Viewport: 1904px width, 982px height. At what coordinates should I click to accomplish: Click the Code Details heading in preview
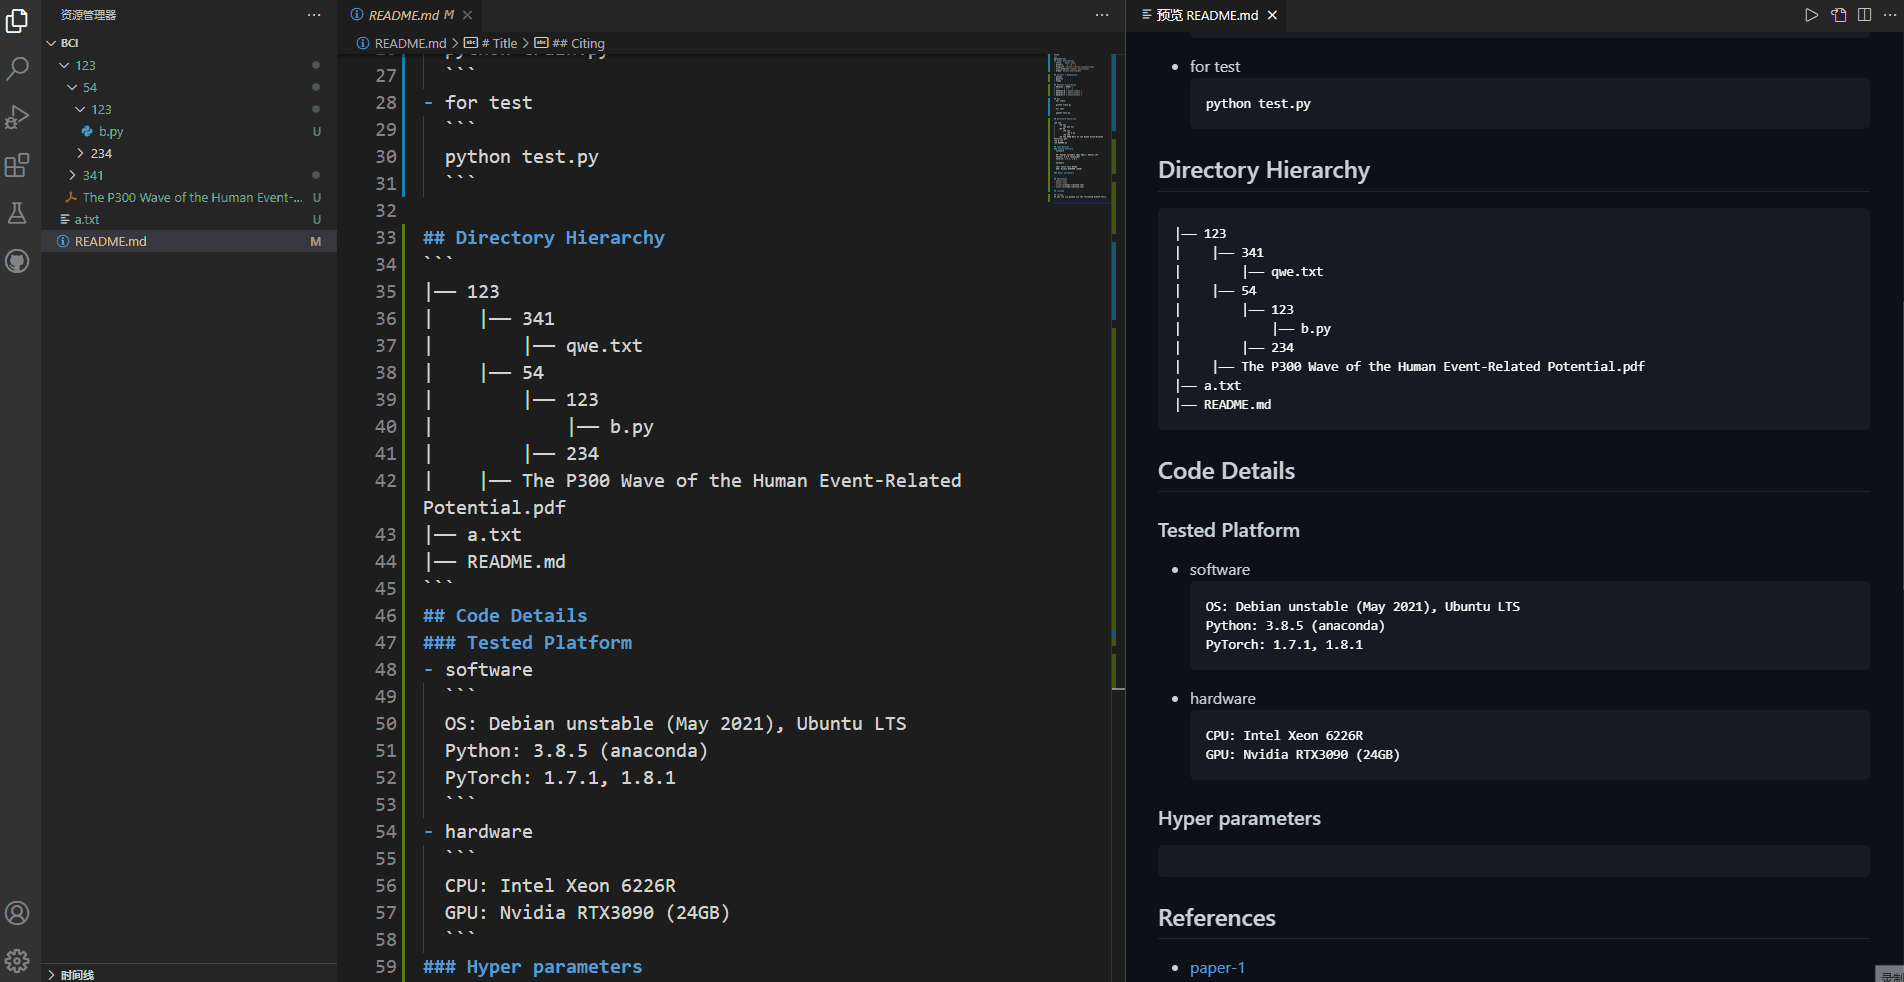pos(1226,471)
